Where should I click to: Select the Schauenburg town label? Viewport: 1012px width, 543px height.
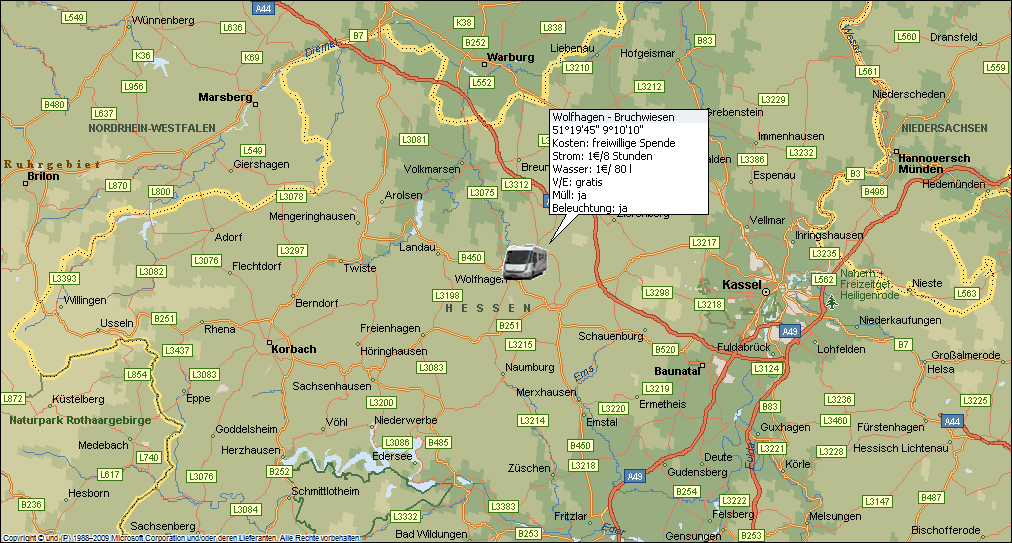click(x=611, y=336)
